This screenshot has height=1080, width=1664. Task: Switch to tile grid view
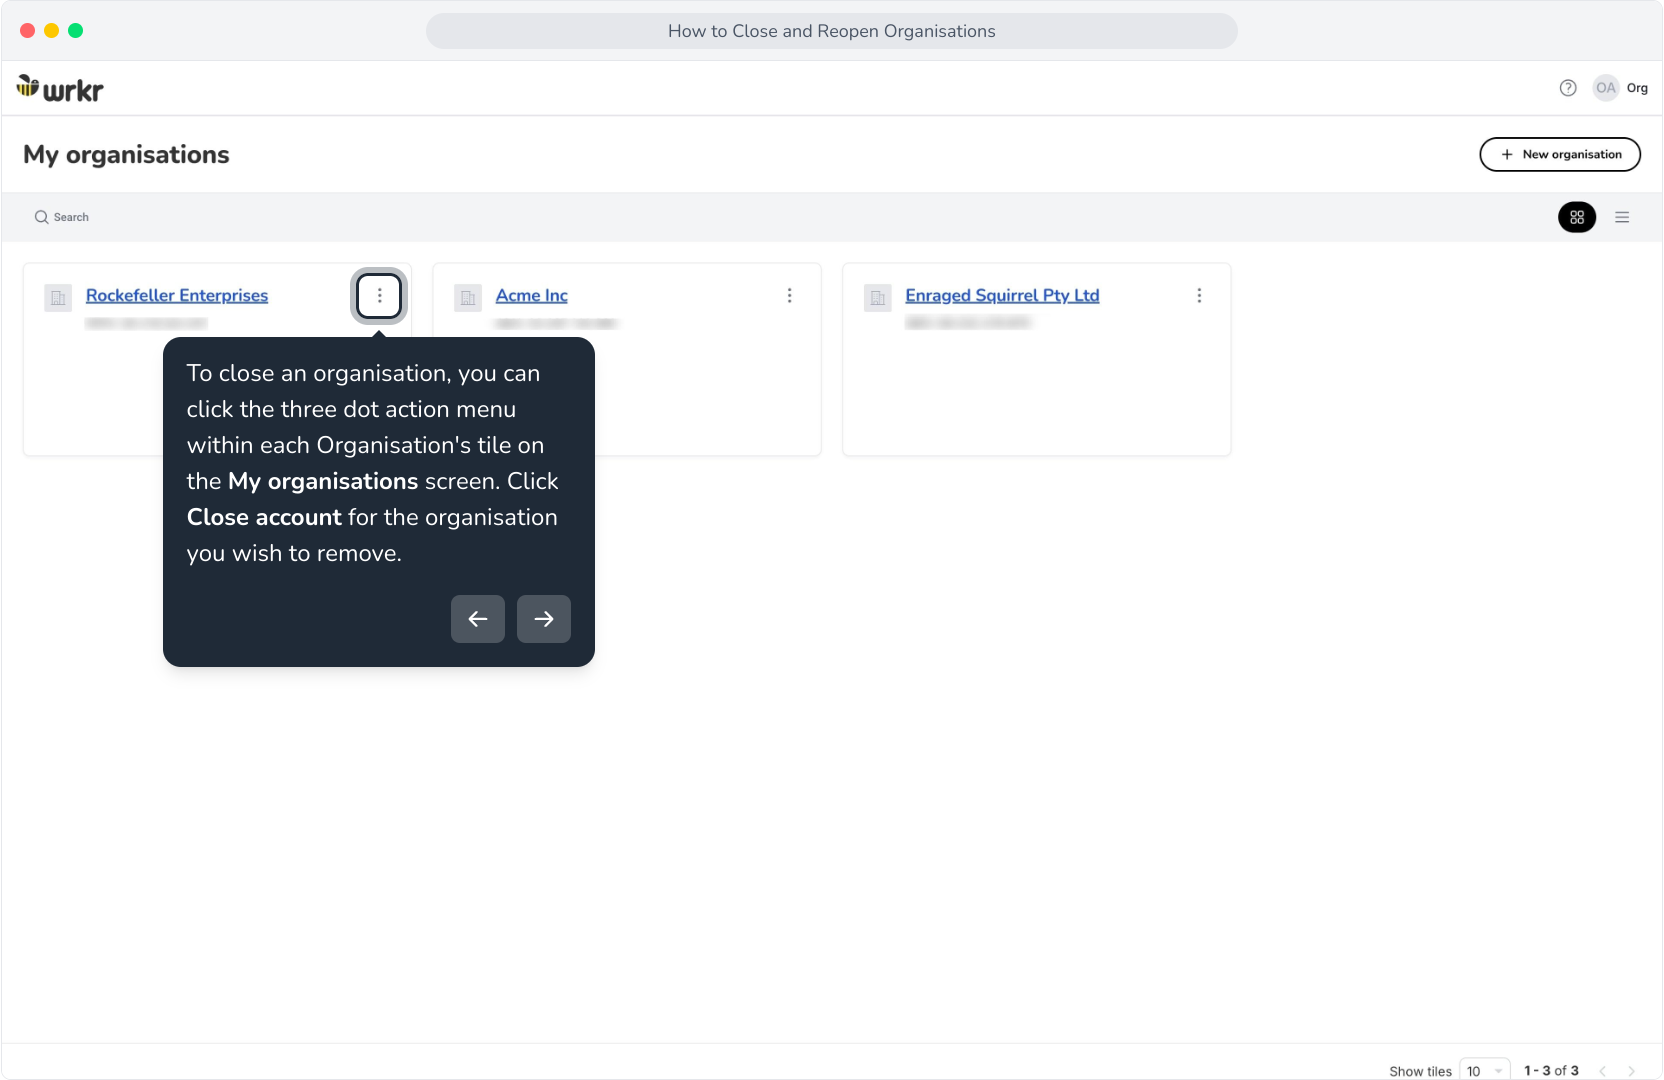pos(1577,217)
